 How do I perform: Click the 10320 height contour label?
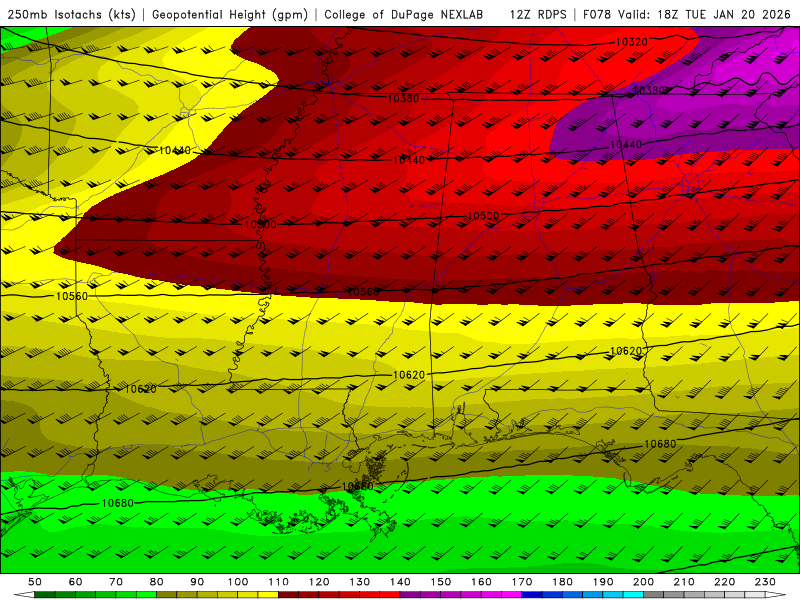click(x=632, y=42)
